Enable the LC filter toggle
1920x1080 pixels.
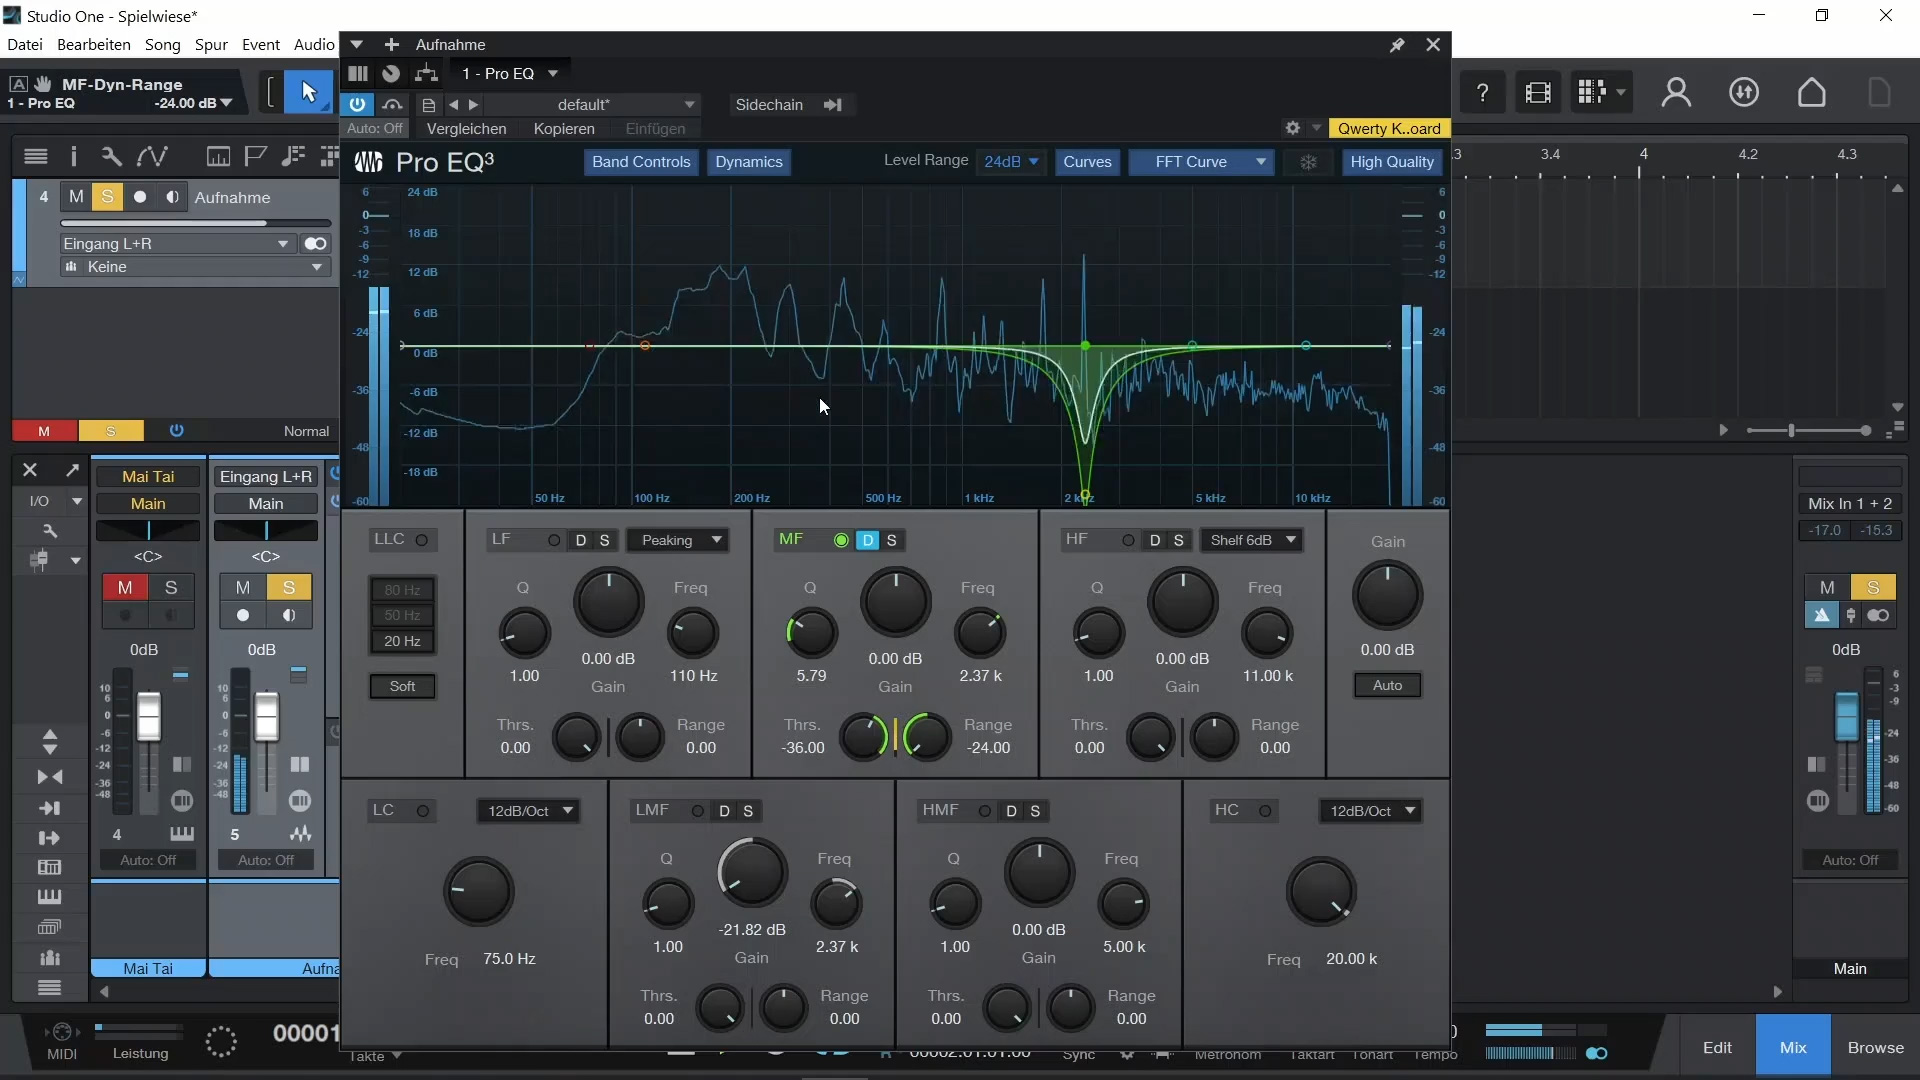coord(423,811)
